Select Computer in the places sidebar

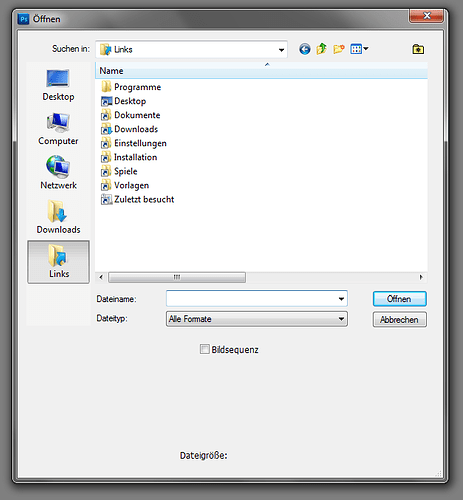tap(58, 129)
